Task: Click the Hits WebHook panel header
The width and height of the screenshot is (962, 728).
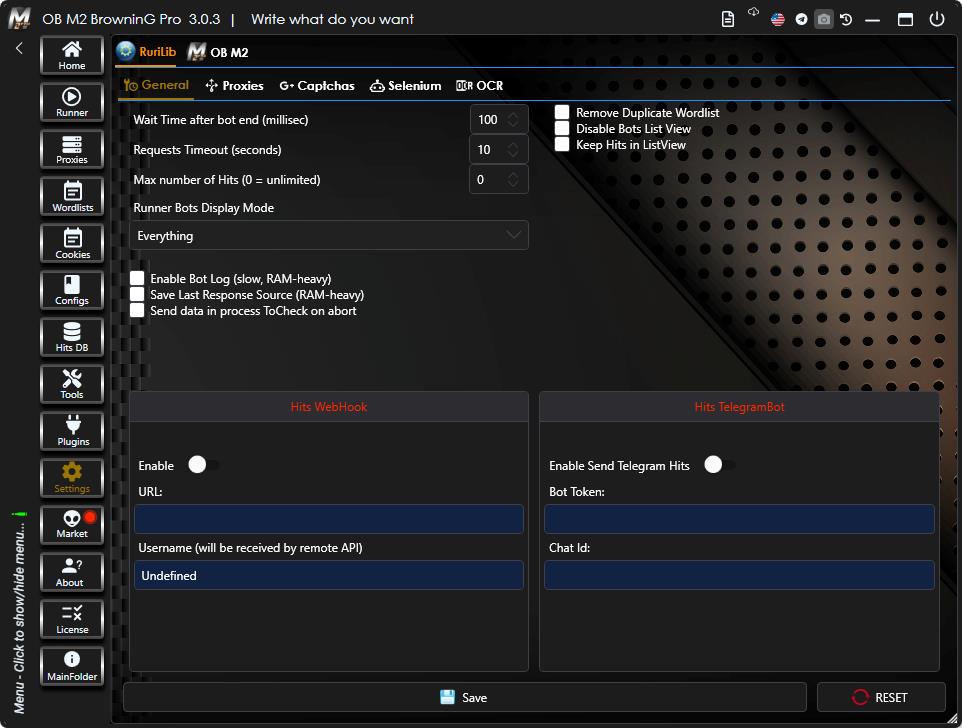Action: pos(329,407)
